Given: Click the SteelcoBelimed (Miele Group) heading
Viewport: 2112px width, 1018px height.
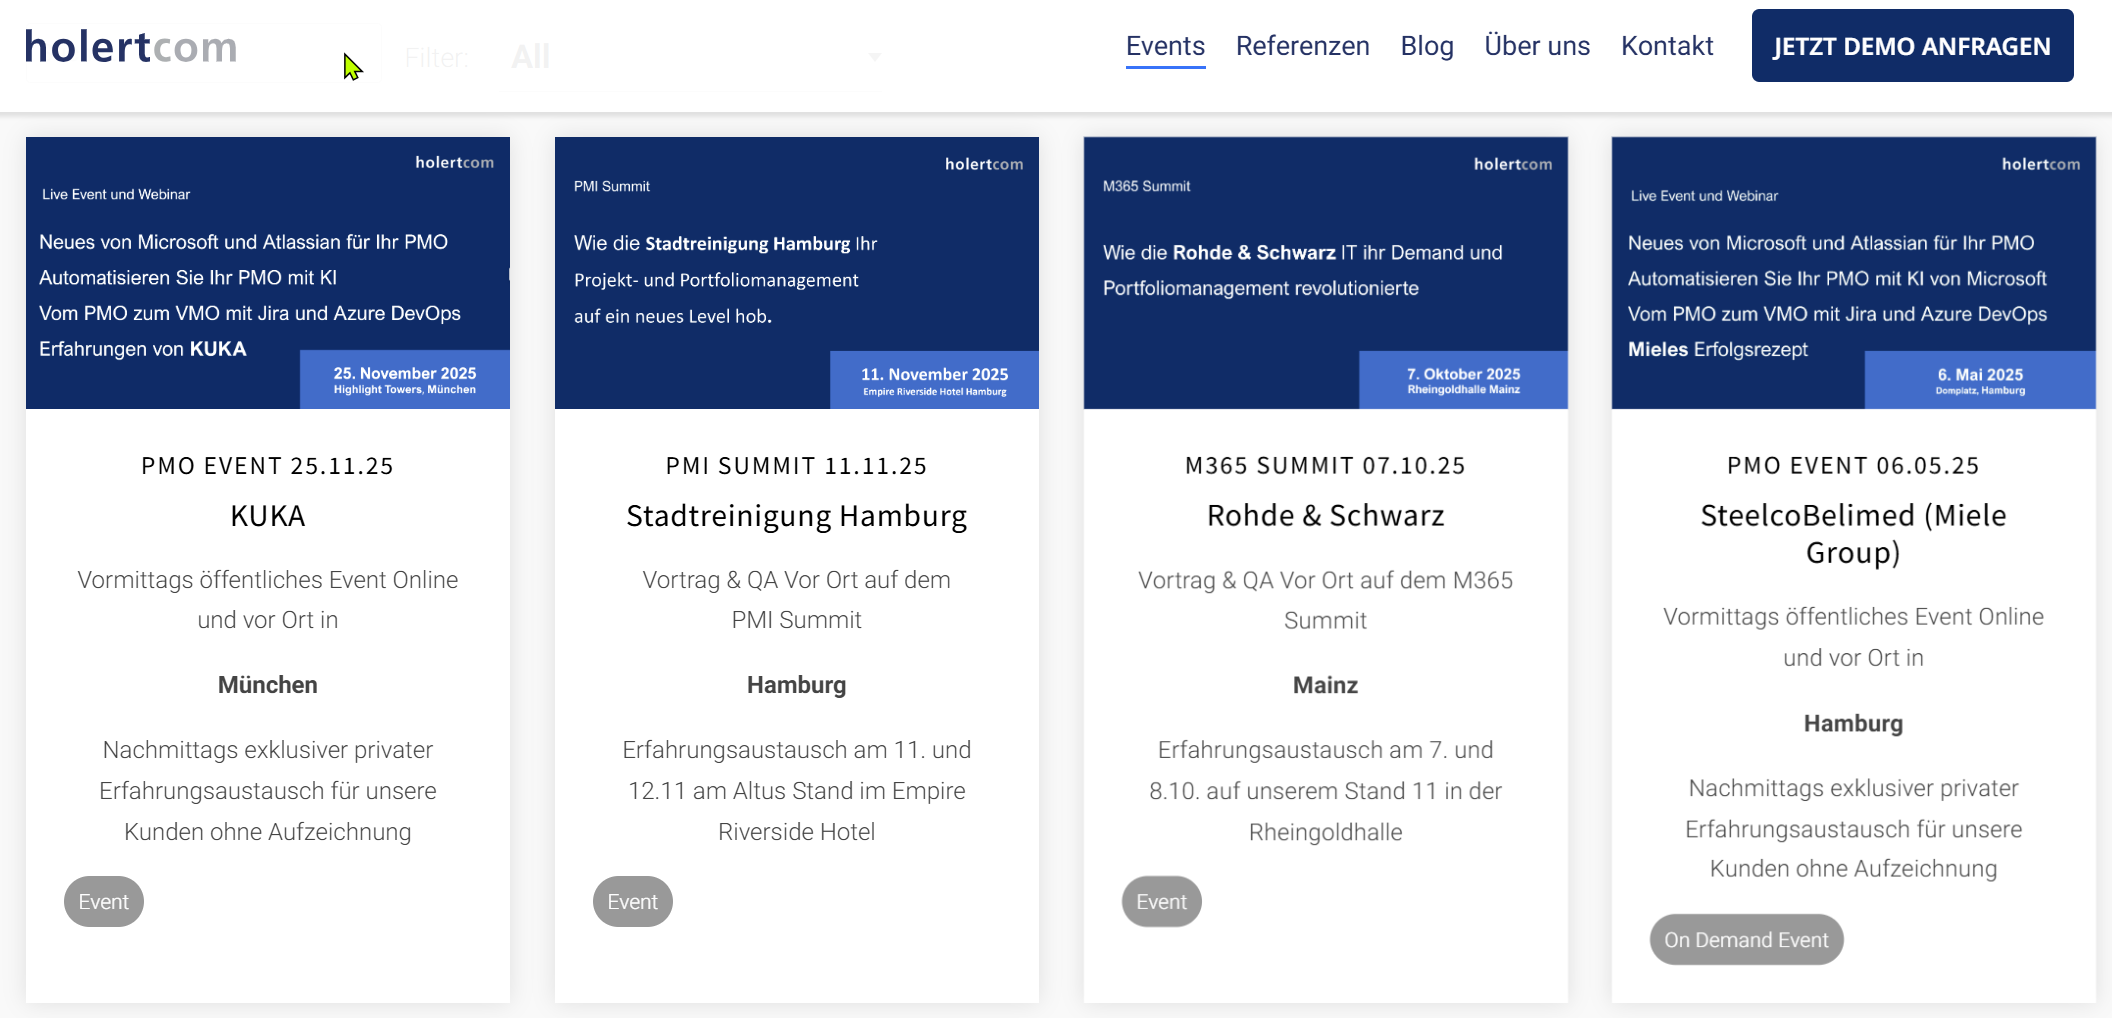Looking at the screenshot, I should pyautogui.click(x=1853, y=534).
